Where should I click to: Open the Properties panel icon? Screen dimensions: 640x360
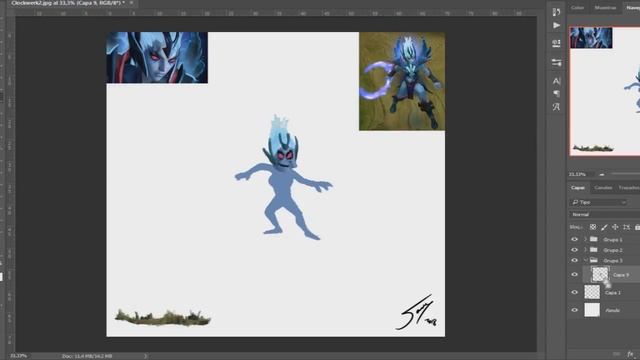coord(556,43)
